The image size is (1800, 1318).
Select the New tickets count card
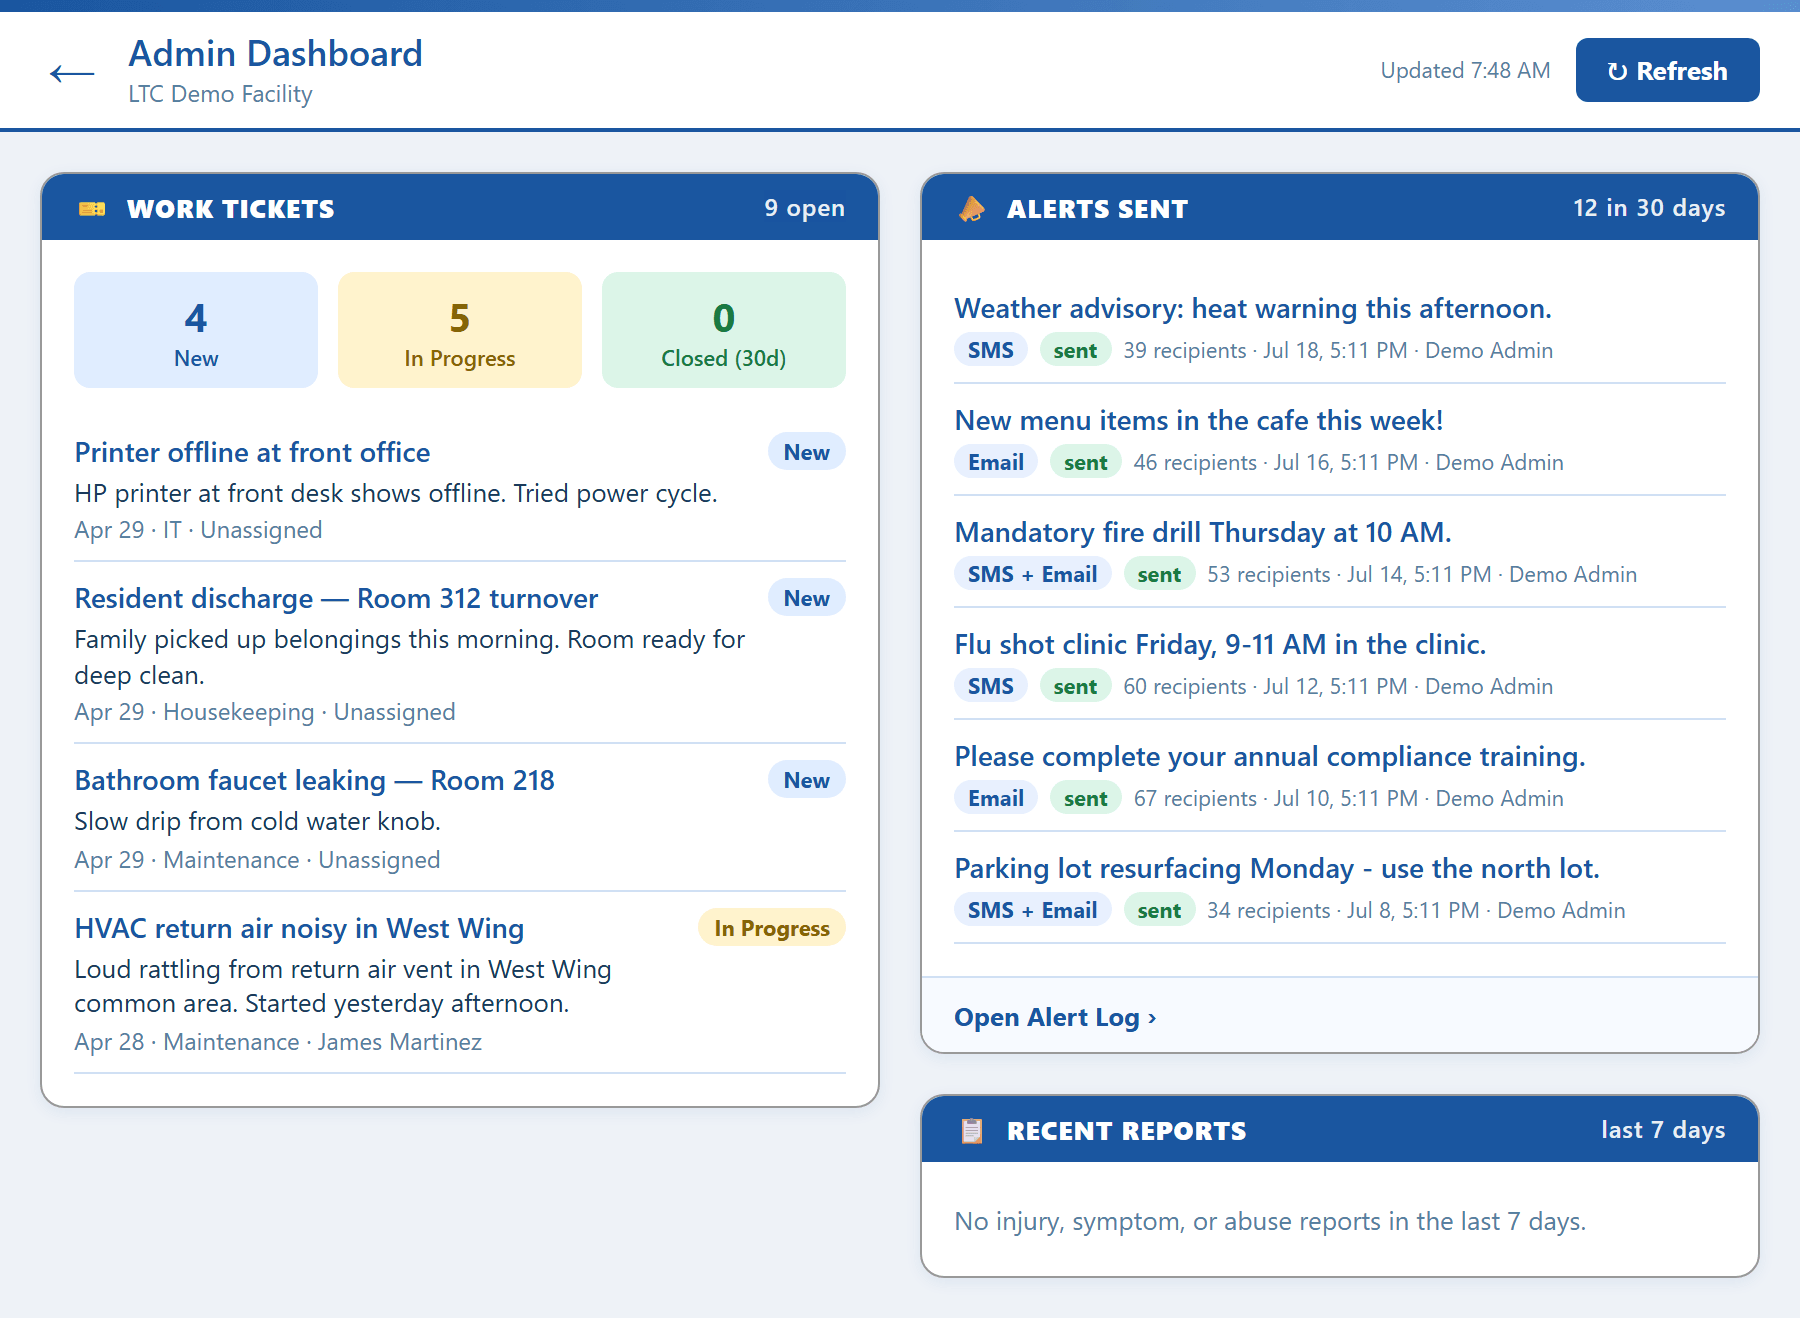196,330
